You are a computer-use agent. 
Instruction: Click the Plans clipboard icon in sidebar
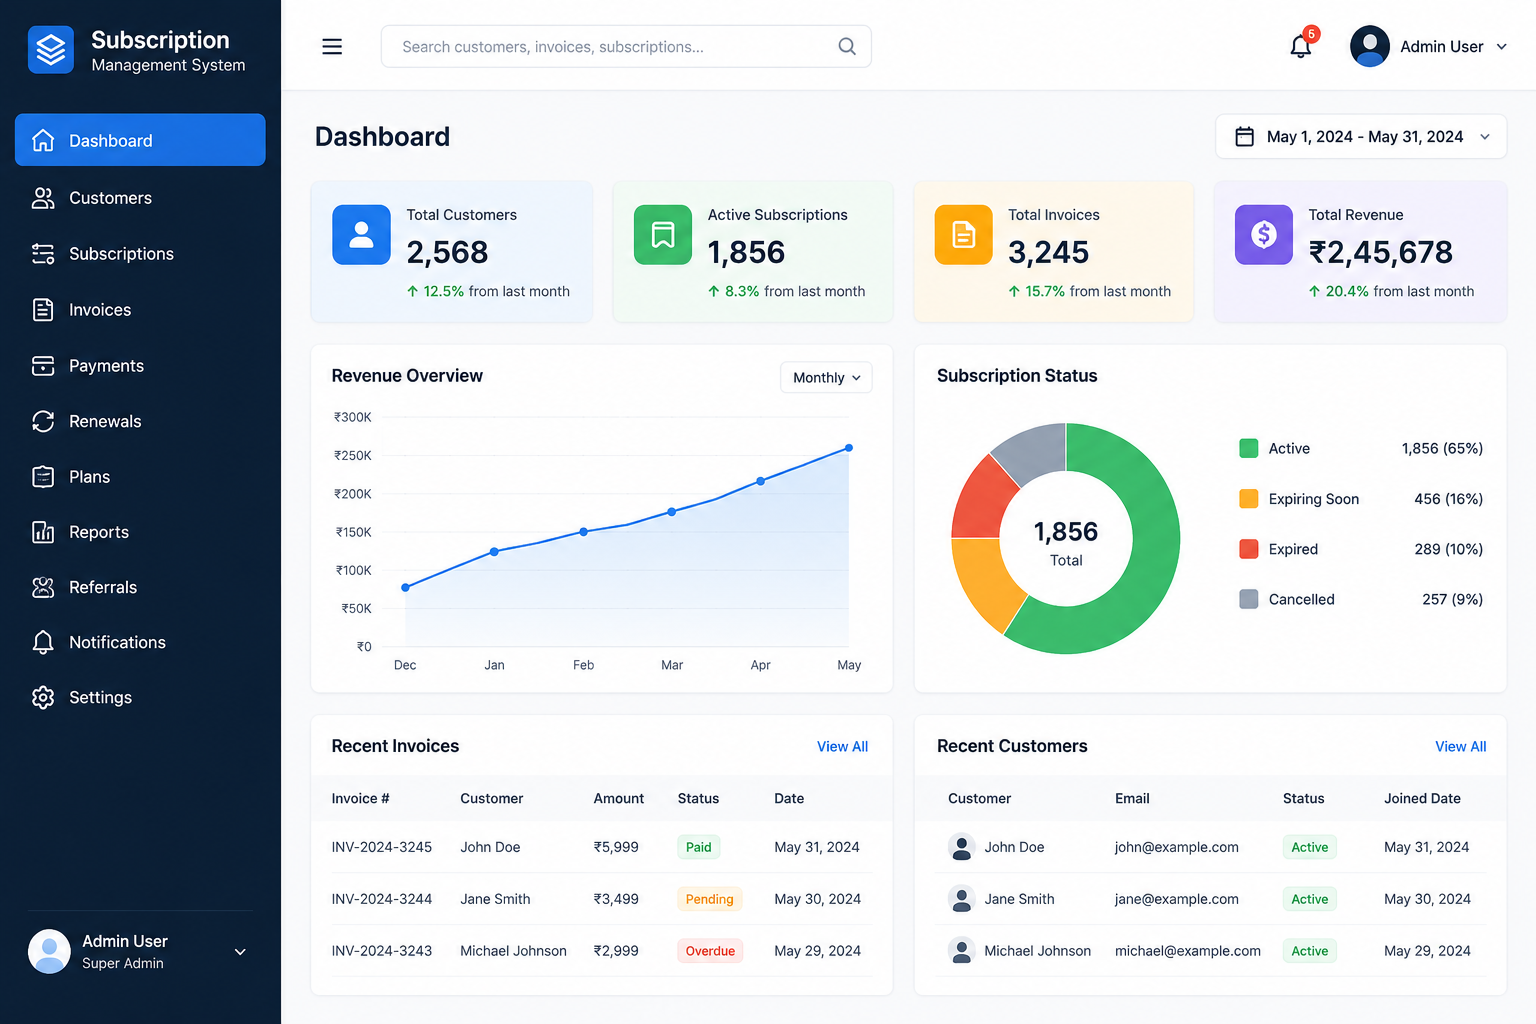(43, 477)
